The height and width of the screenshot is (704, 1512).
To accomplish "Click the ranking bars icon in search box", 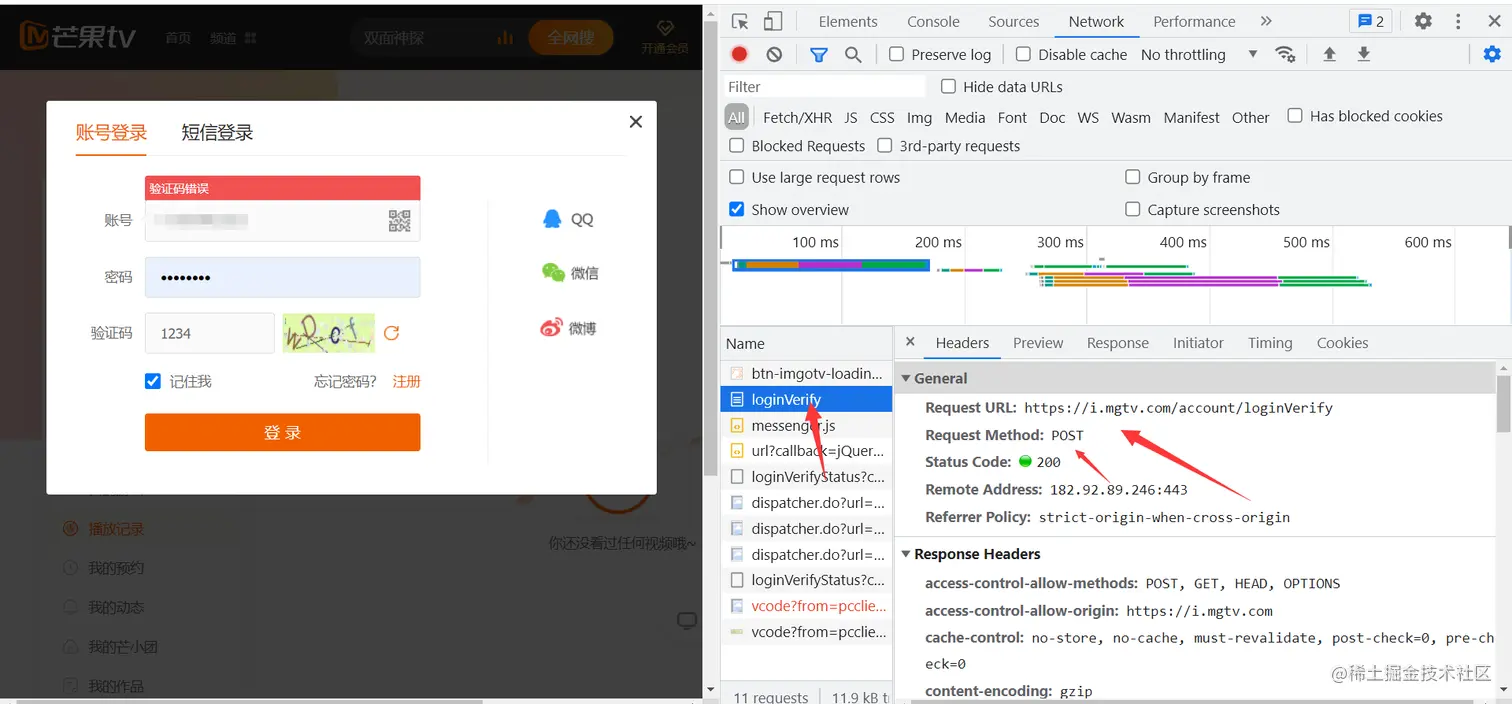I will (505, 38).
